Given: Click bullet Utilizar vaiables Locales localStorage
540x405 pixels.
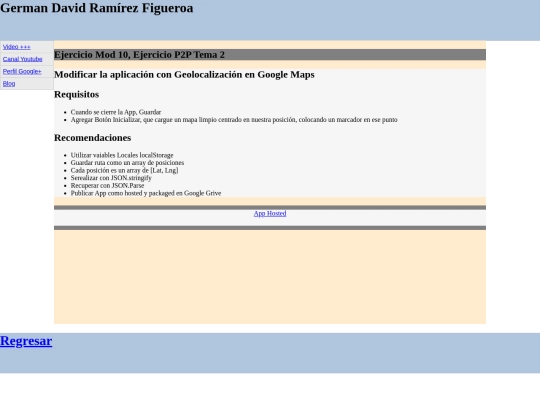Looking at the screenshot, I should (x=122, y=155).
